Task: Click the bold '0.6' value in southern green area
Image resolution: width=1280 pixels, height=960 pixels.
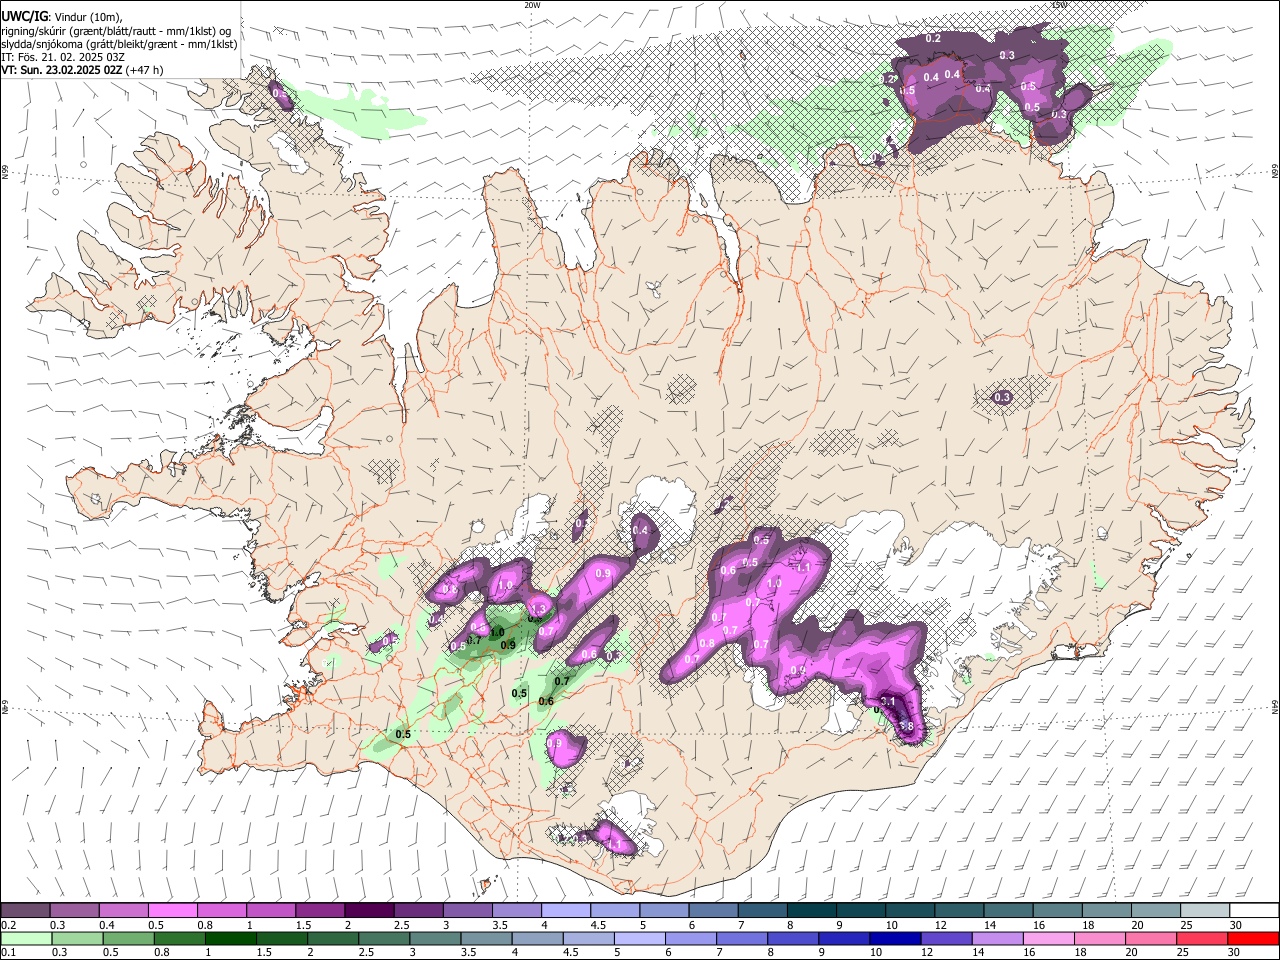Action: click(546, 701)
